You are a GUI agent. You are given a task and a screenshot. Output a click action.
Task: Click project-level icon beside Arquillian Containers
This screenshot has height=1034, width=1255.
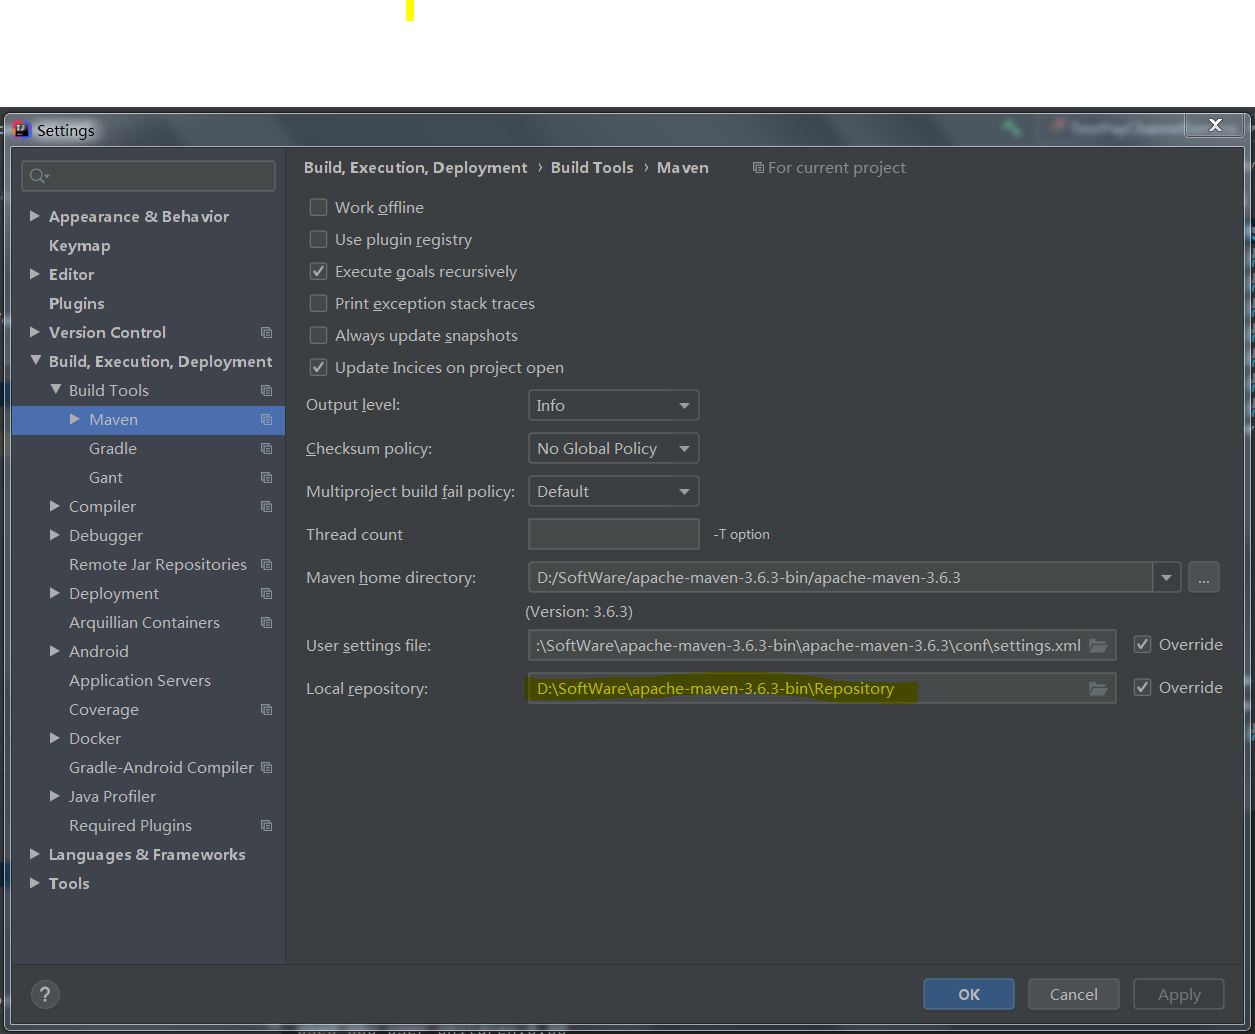point(266,623)
